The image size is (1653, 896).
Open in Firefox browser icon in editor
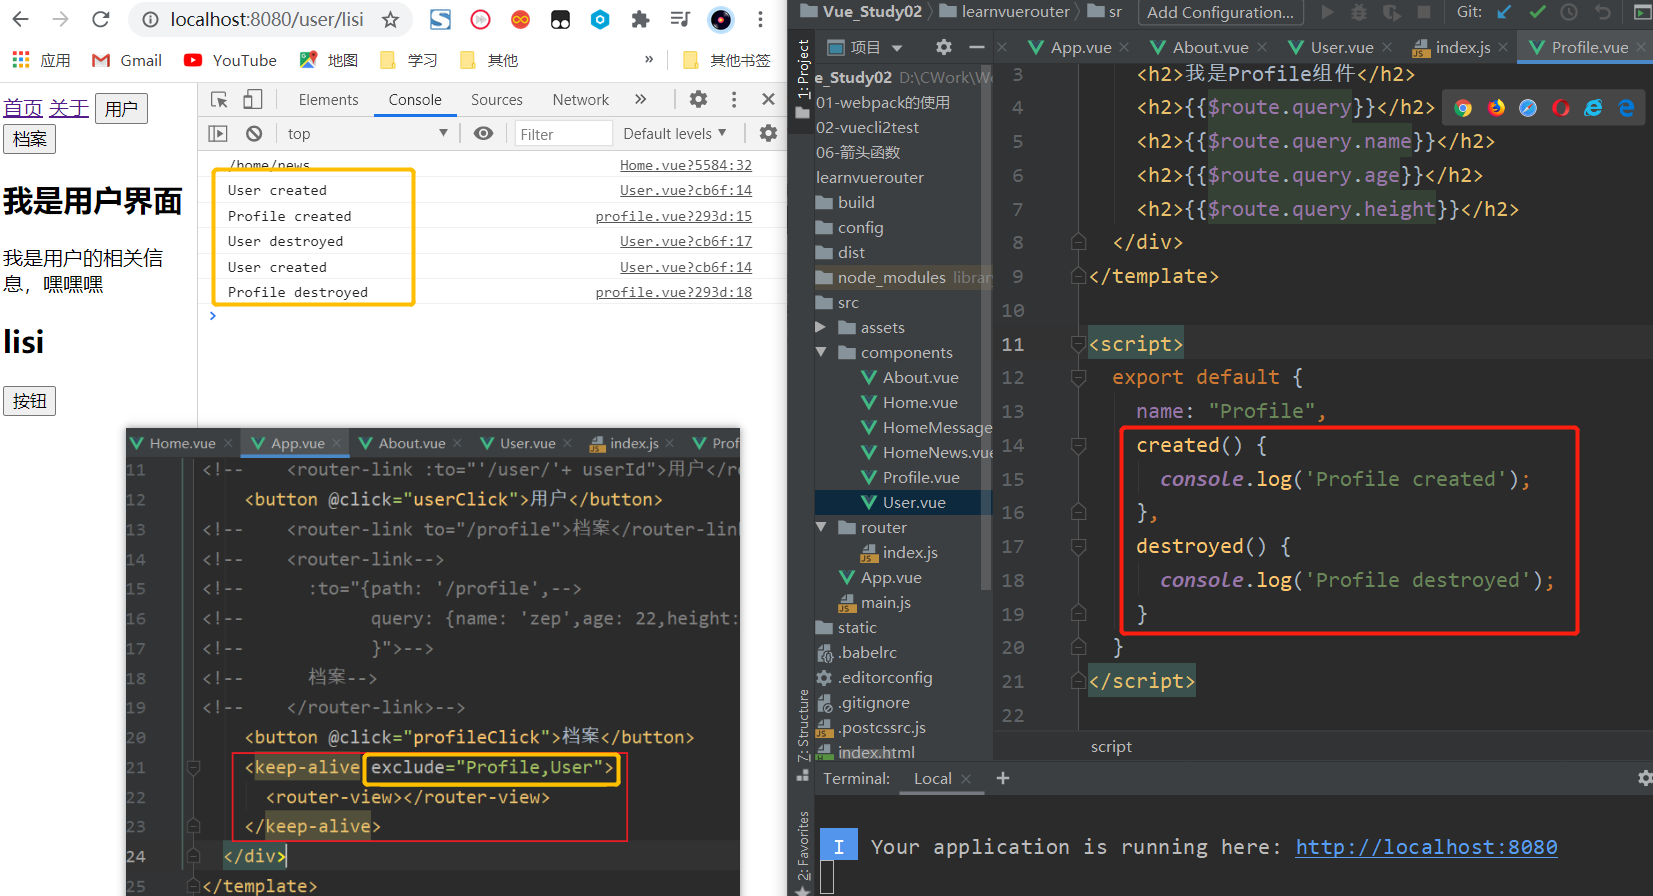click(x=1496, y=108)
